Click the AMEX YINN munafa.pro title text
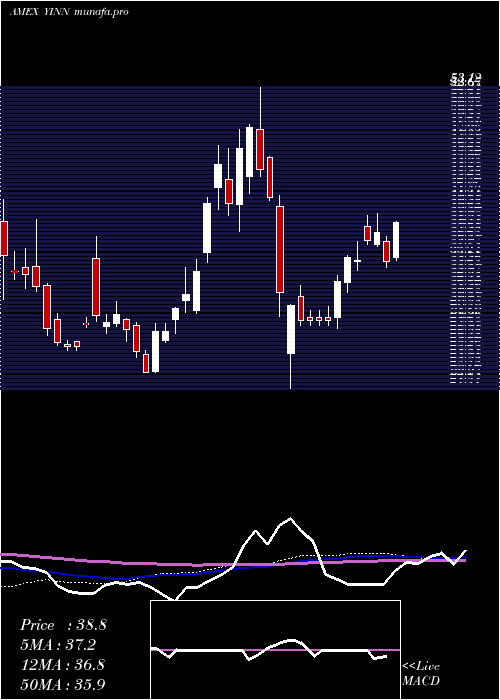 69,12
